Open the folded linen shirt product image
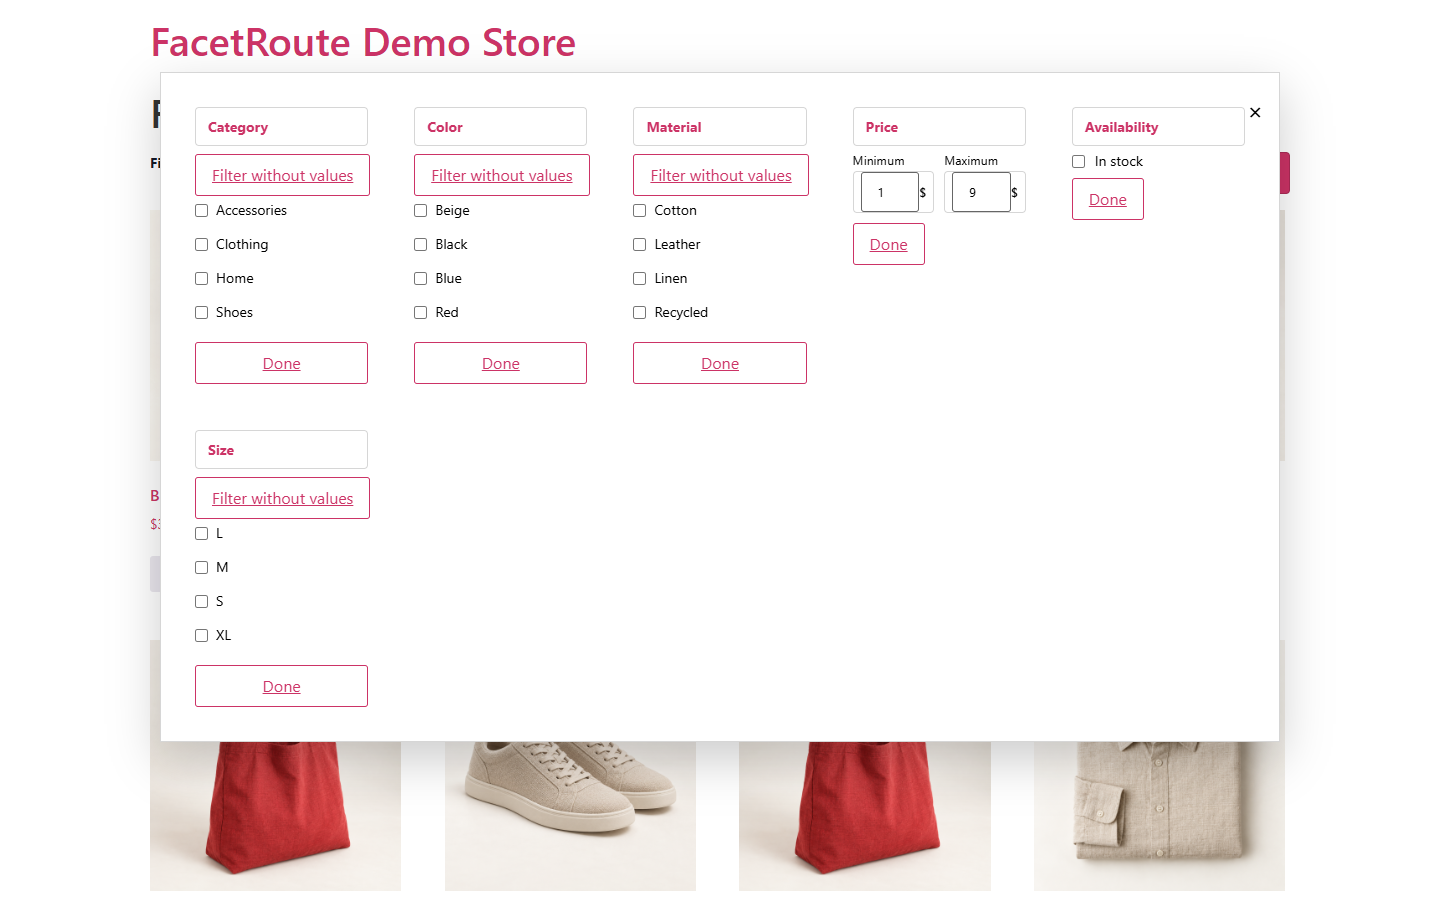This screenshot has width=1440, height=900. coord(1159,815)
